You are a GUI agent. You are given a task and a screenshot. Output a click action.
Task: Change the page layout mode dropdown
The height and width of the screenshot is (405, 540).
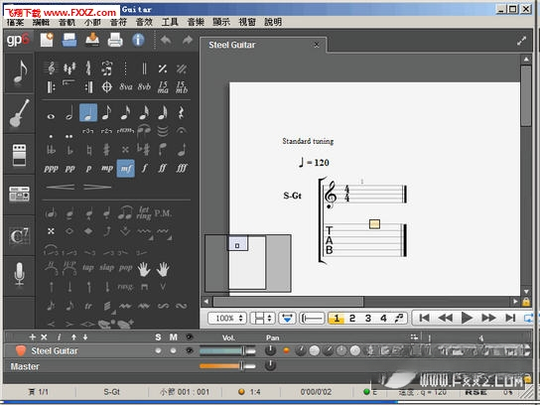click(262, 318)
